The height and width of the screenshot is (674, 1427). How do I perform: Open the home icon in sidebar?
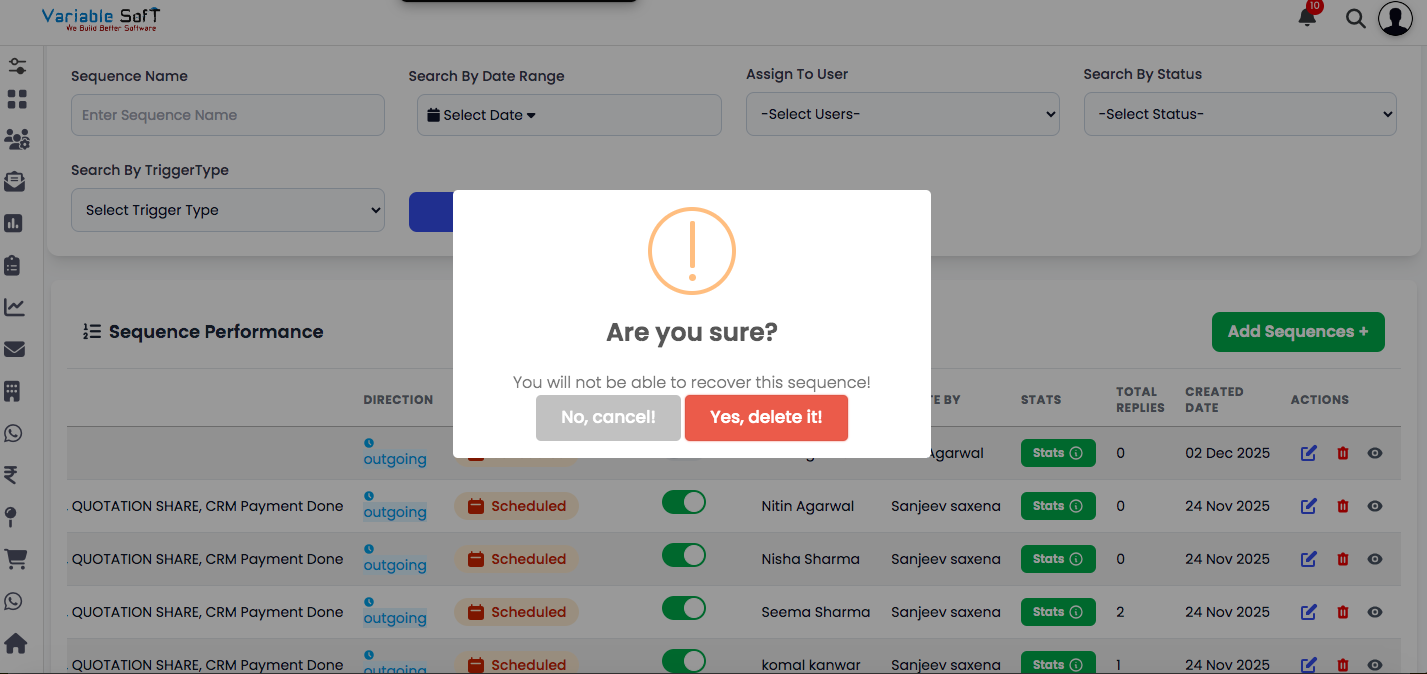click(x=16, y=643)
